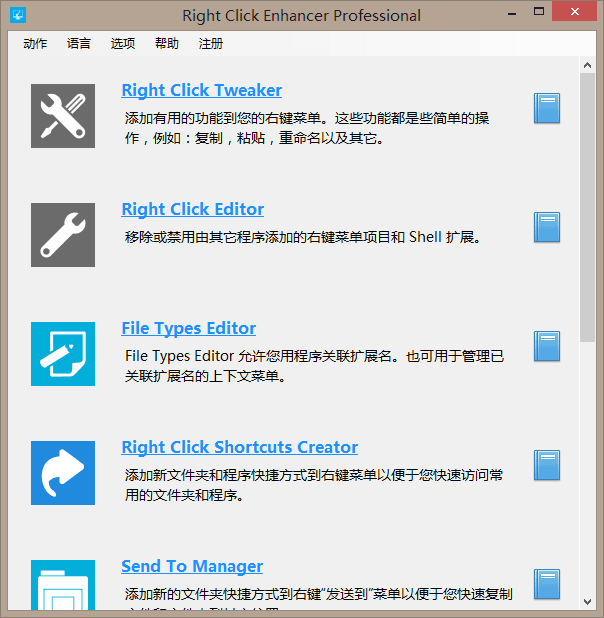This screenshot has height=618, width=604.
Task: Open the 注册 menu
Action: pos(211,43)
